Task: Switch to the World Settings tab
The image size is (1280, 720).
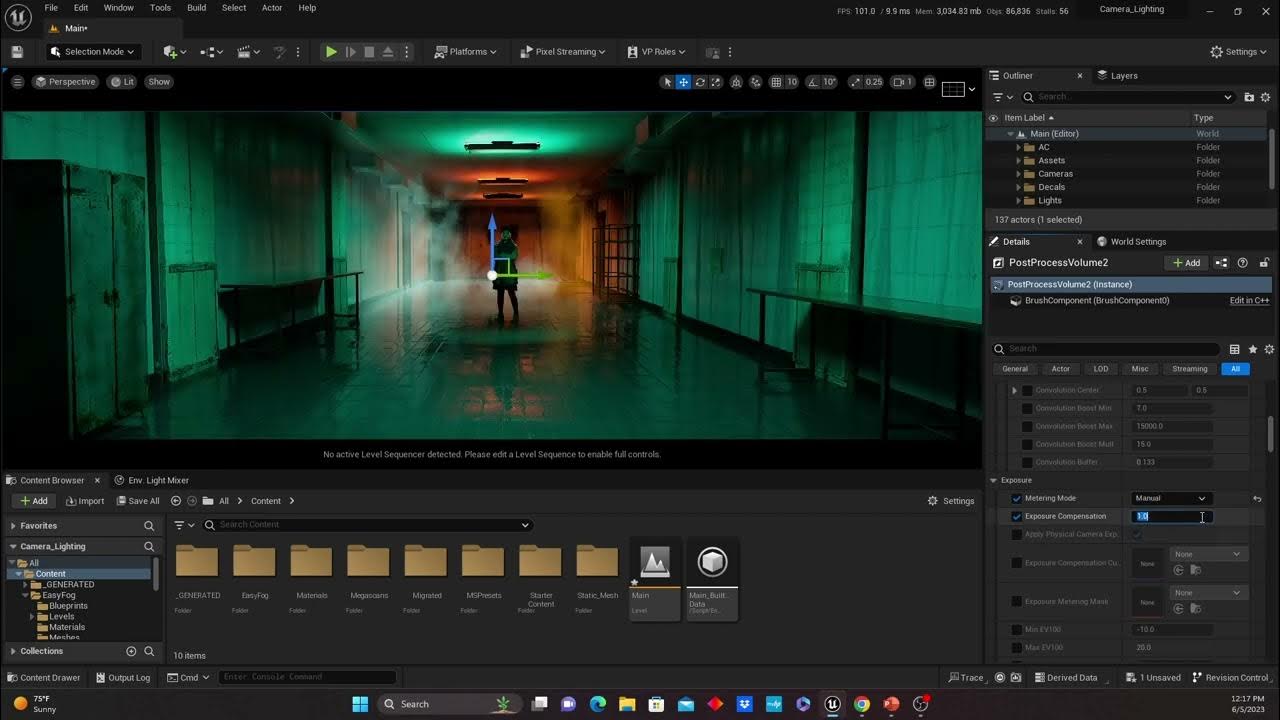Action: 1137,241
